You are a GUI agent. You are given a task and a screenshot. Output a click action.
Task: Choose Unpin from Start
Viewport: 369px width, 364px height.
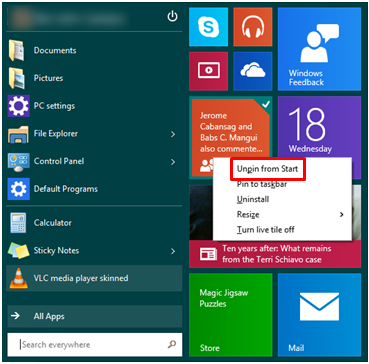pyautogui.click(x=267, y=169)
